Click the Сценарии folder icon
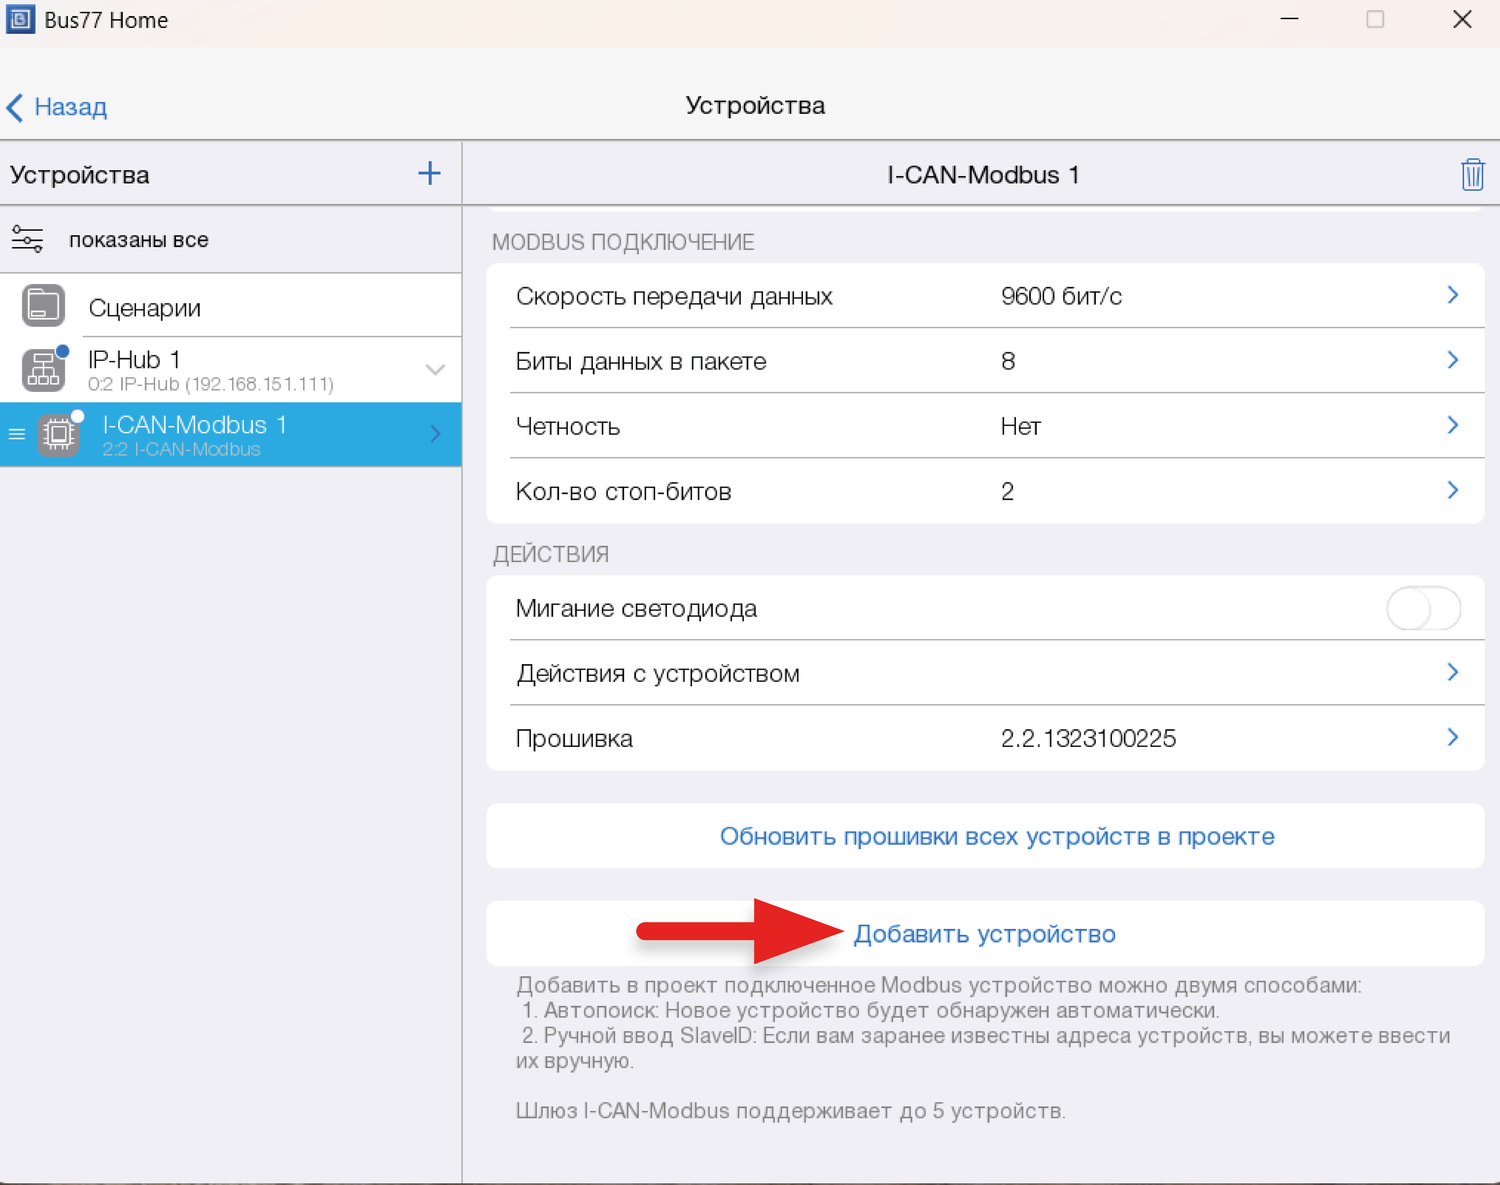 [44, 306]
